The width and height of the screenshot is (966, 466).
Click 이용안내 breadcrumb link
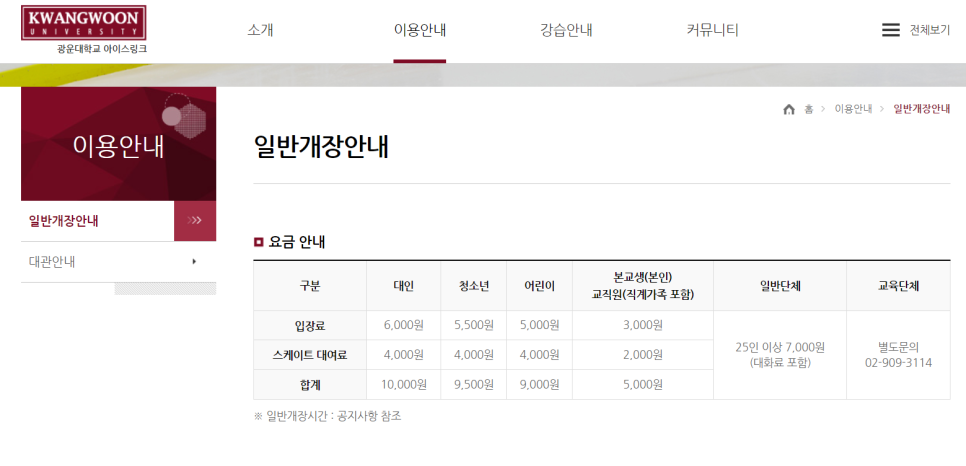[x=853, y=109]
